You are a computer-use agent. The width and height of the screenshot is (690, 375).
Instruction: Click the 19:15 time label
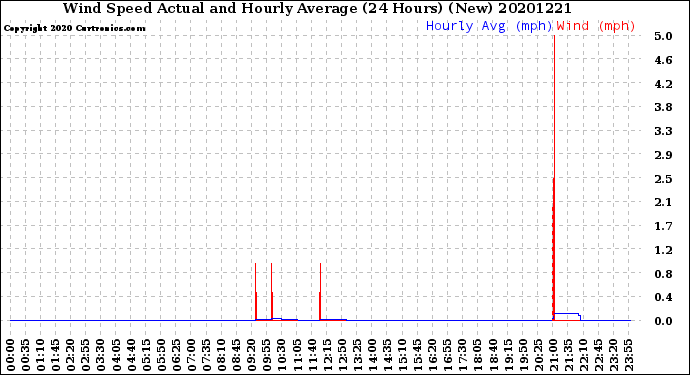coord(509,355)
